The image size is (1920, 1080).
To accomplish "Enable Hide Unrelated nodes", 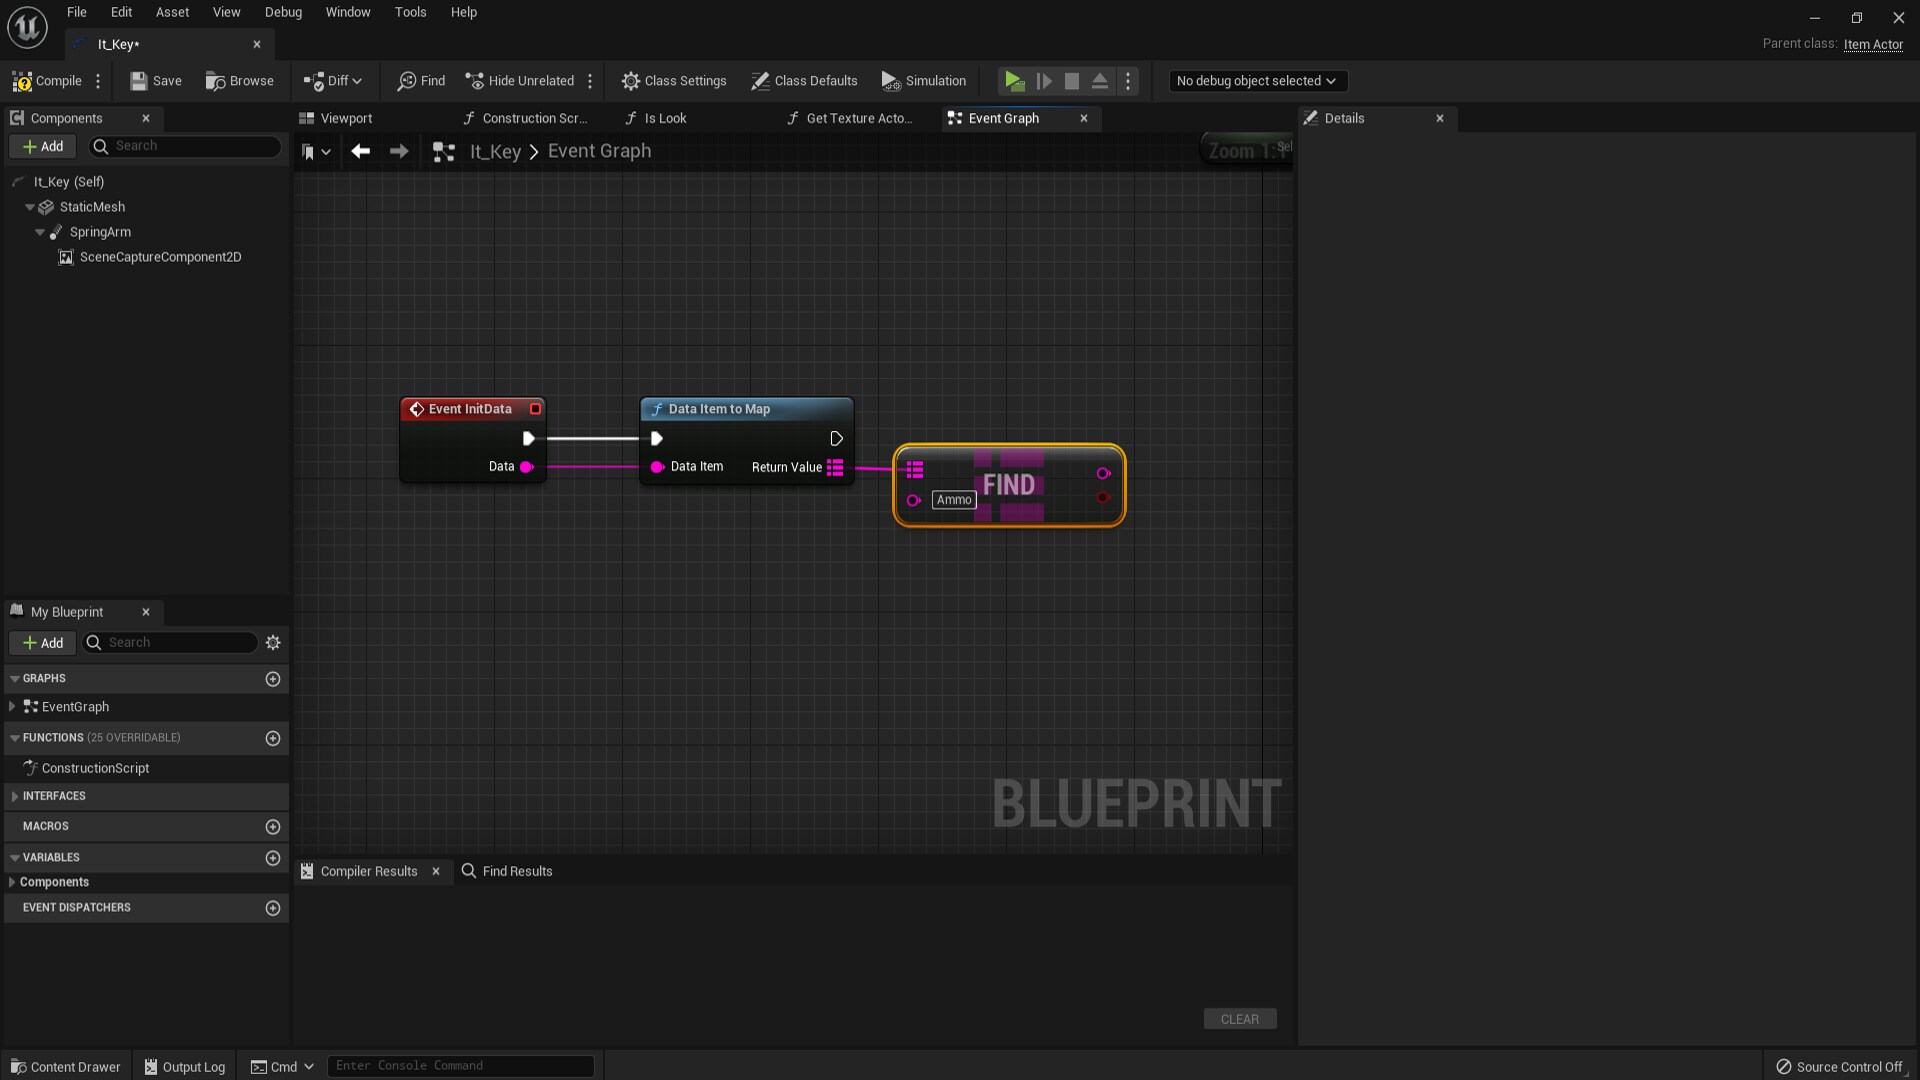I will tap(519, 81).
